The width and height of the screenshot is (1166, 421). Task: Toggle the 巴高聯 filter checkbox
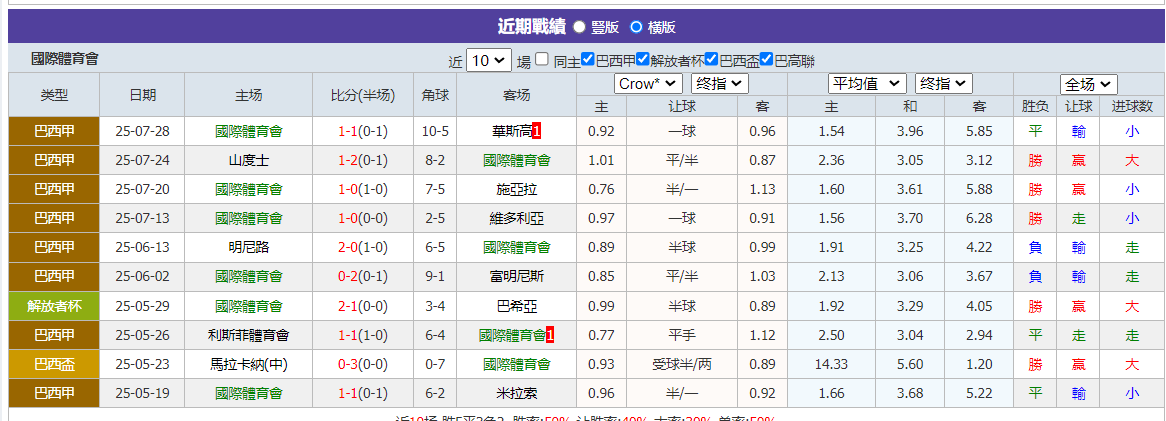767,60
